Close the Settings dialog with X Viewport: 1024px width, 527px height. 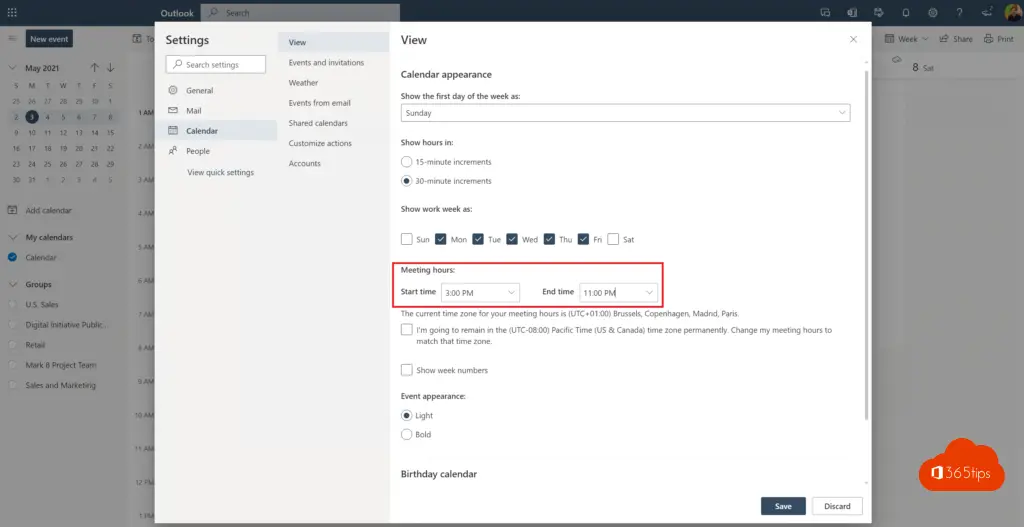pyautogui.click(x=853, y=39)
